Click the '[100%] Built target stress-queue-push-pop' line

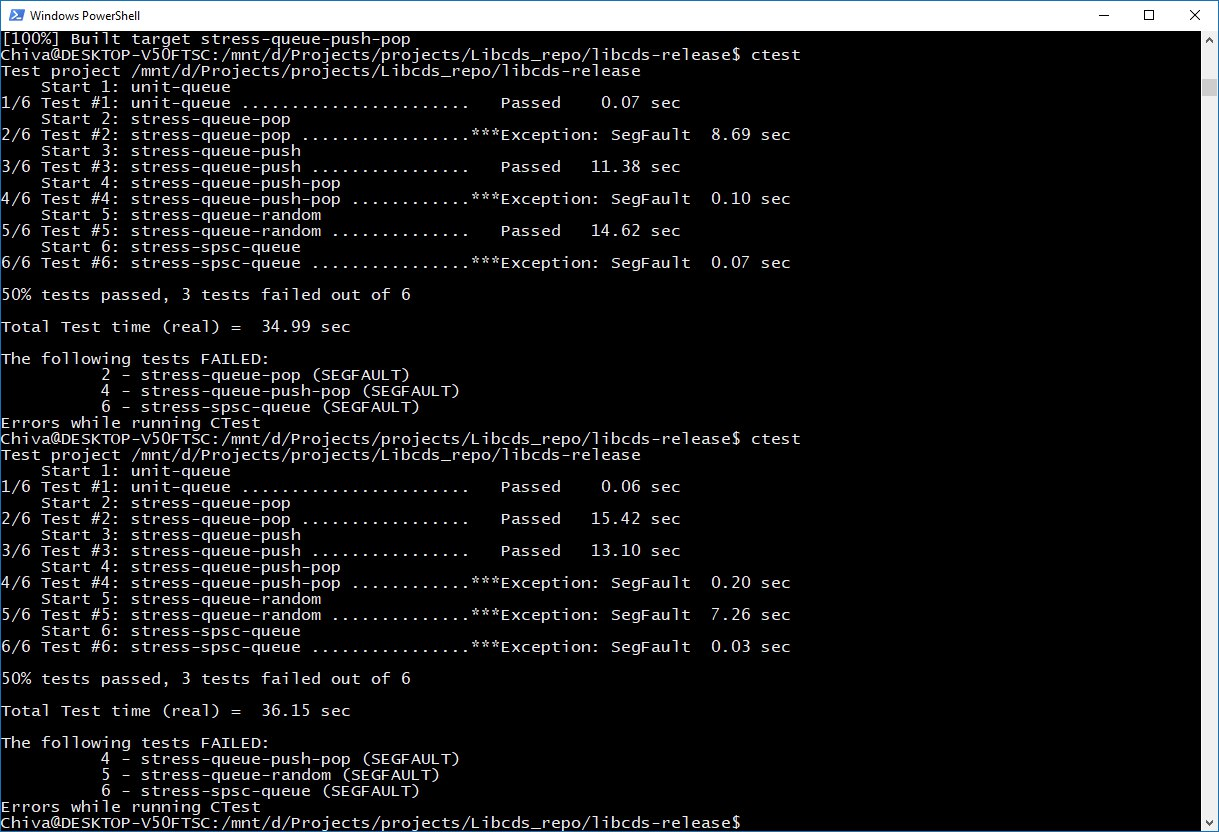click(206, 39)
